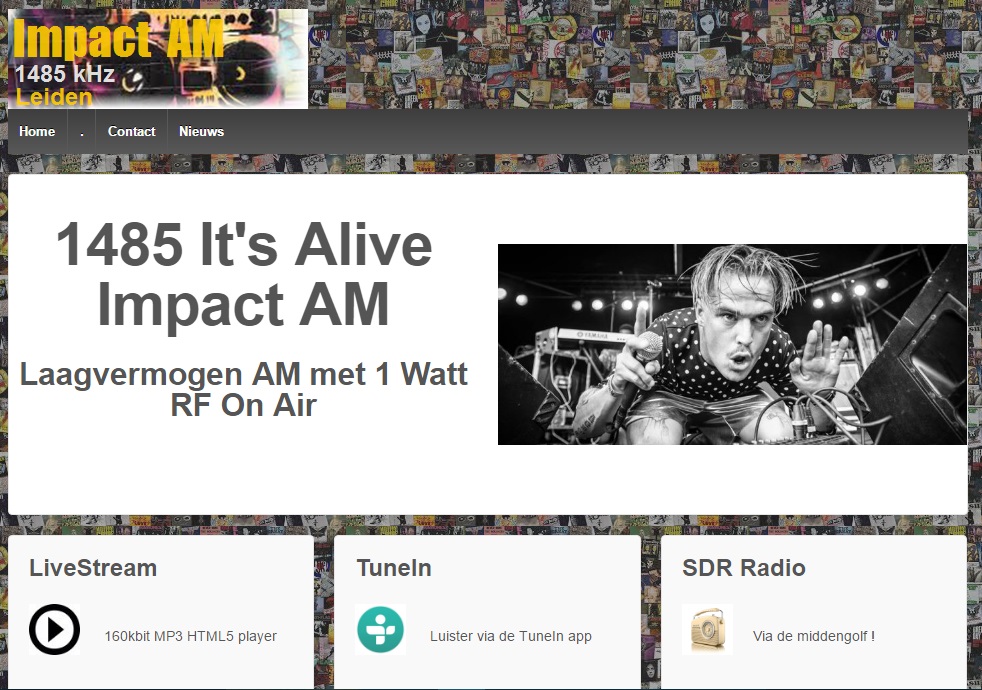Open the Nieuws menu item
982x690 pixels.
point(201,131)
